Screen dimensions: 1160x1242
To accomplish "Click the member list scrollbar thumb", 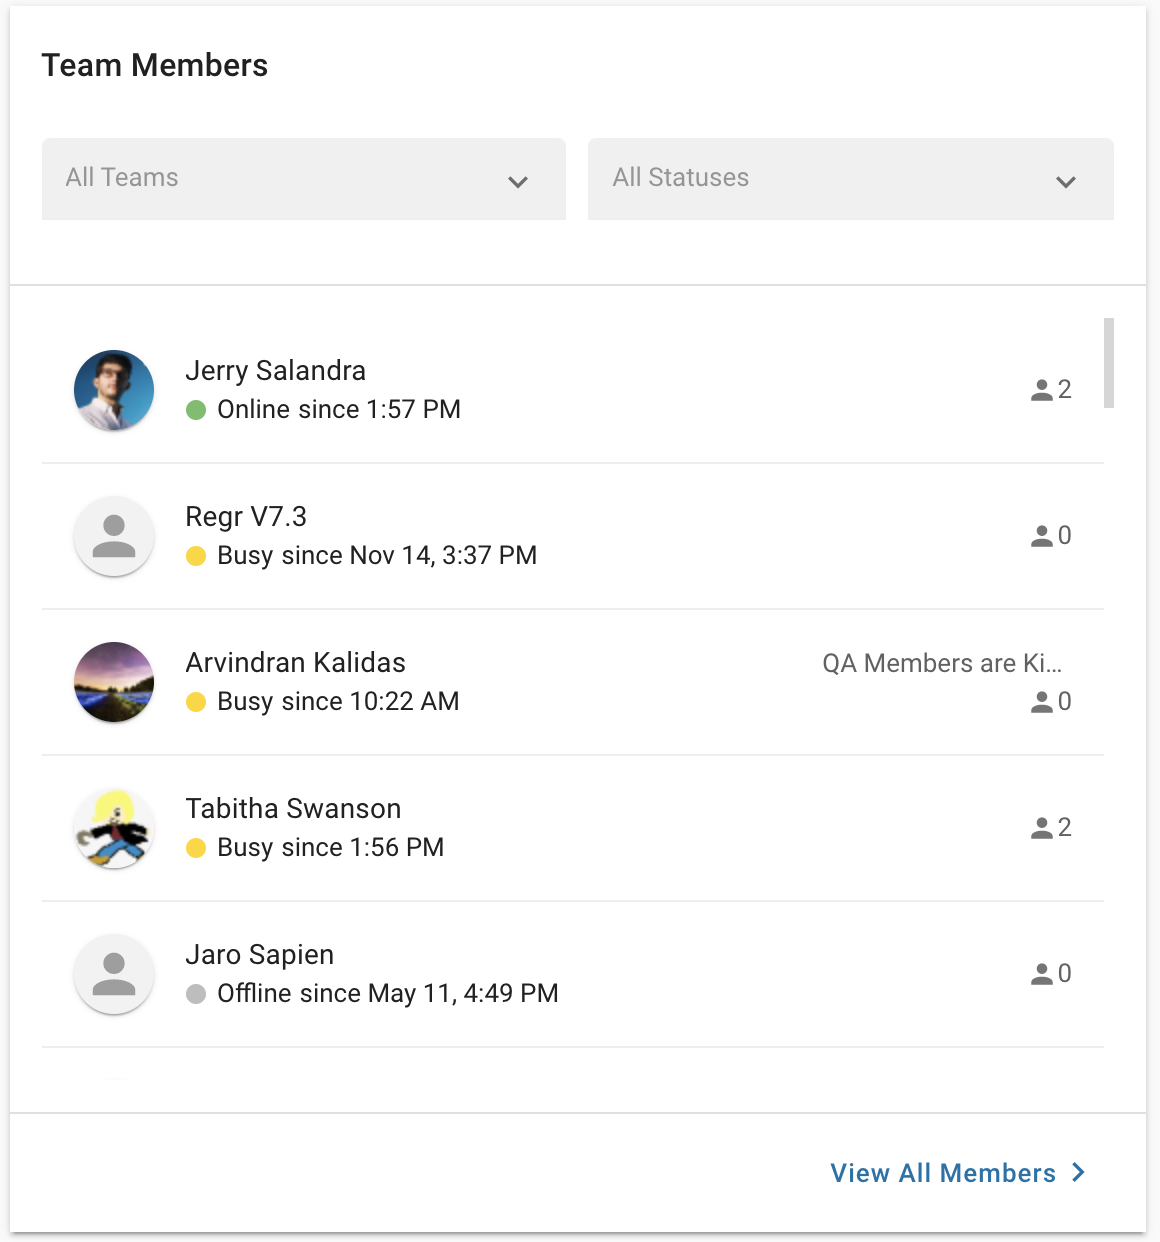I will point(1109,363).
